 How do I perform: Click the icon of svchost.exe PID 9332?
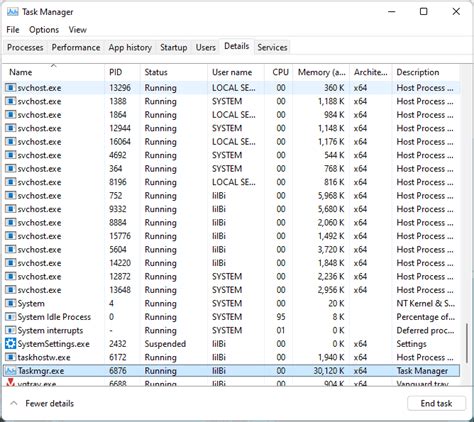click(x=11, y=209)
